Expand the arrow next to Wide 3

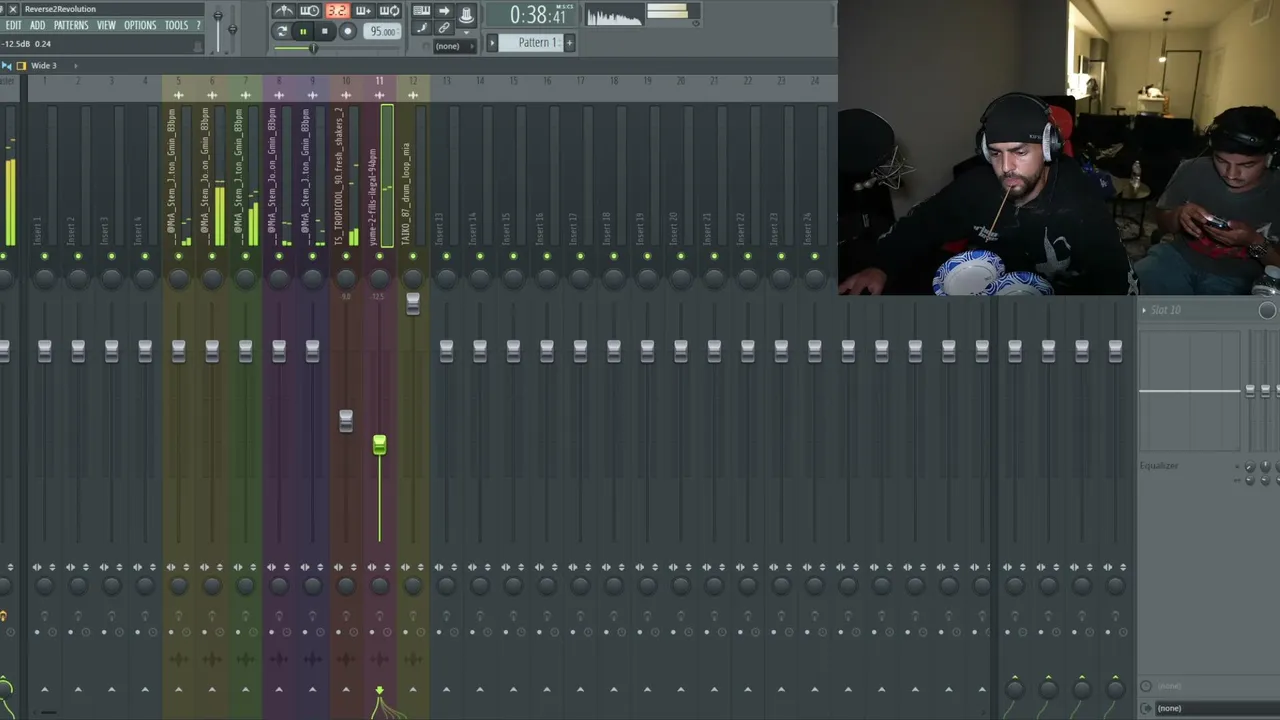[75, 65]
